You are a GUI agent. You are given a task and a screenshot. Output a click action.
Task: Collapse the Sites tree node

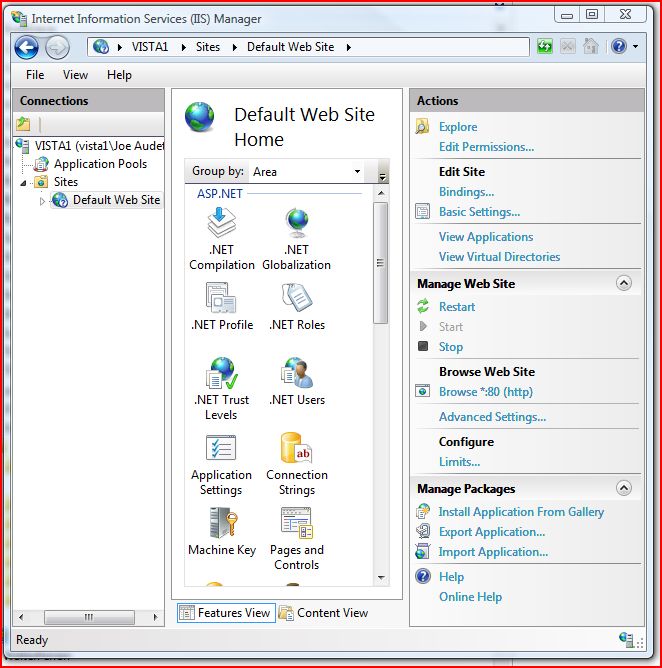tap(23, 183)
